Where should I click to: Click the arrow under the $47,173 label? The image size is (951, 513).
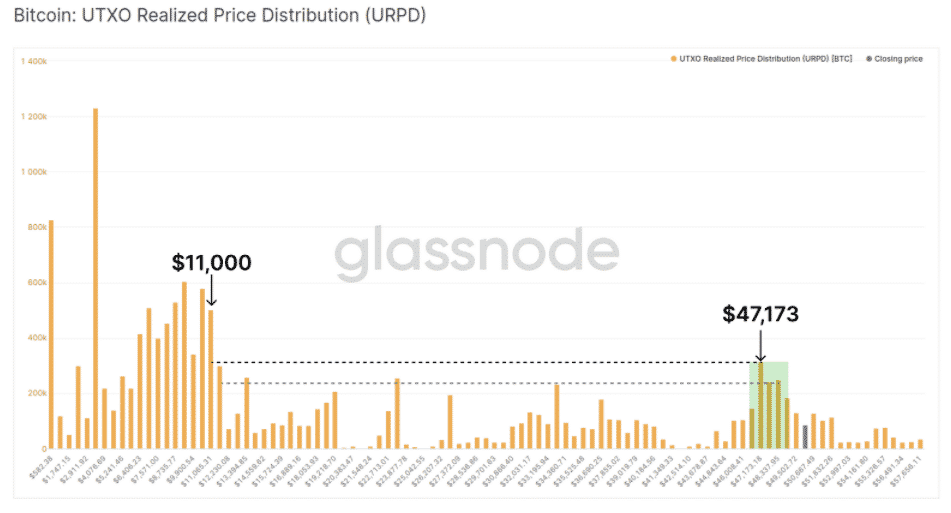760,344
